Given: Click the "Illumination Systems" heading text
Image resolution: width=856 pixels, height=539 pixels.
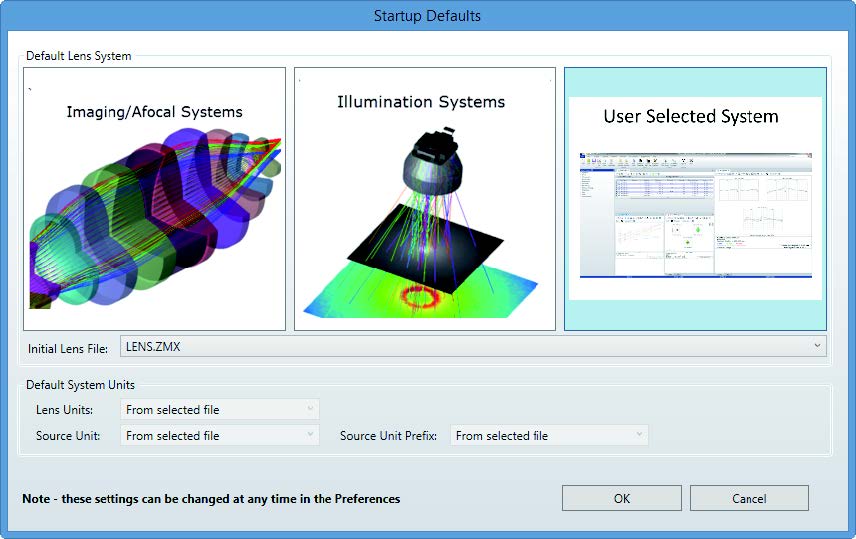Looking at the screenshot, I should pyautogui.click(x=421, y=102).
